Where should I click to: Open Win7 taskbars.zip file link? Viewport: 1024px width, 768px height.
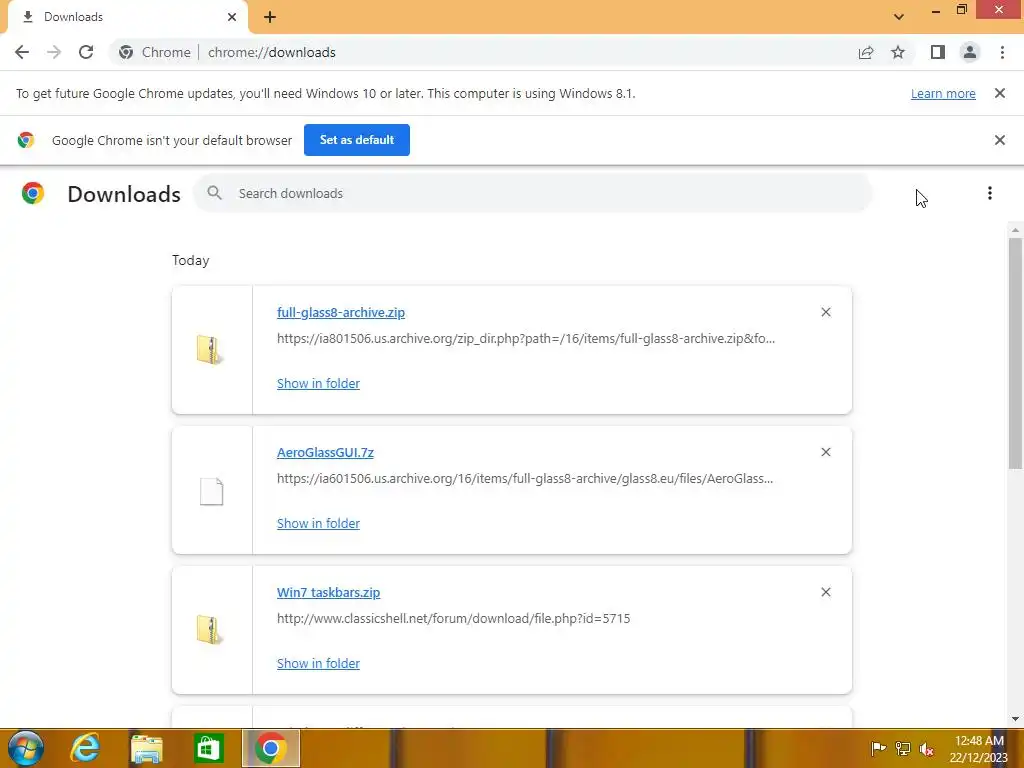tap(328, 592)
